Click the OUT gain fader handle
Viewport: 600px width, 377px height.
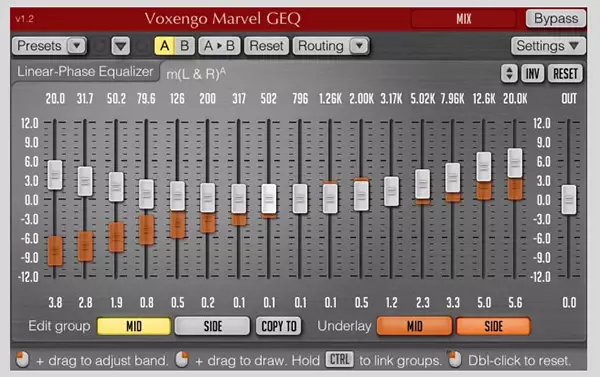pos(569,200)
